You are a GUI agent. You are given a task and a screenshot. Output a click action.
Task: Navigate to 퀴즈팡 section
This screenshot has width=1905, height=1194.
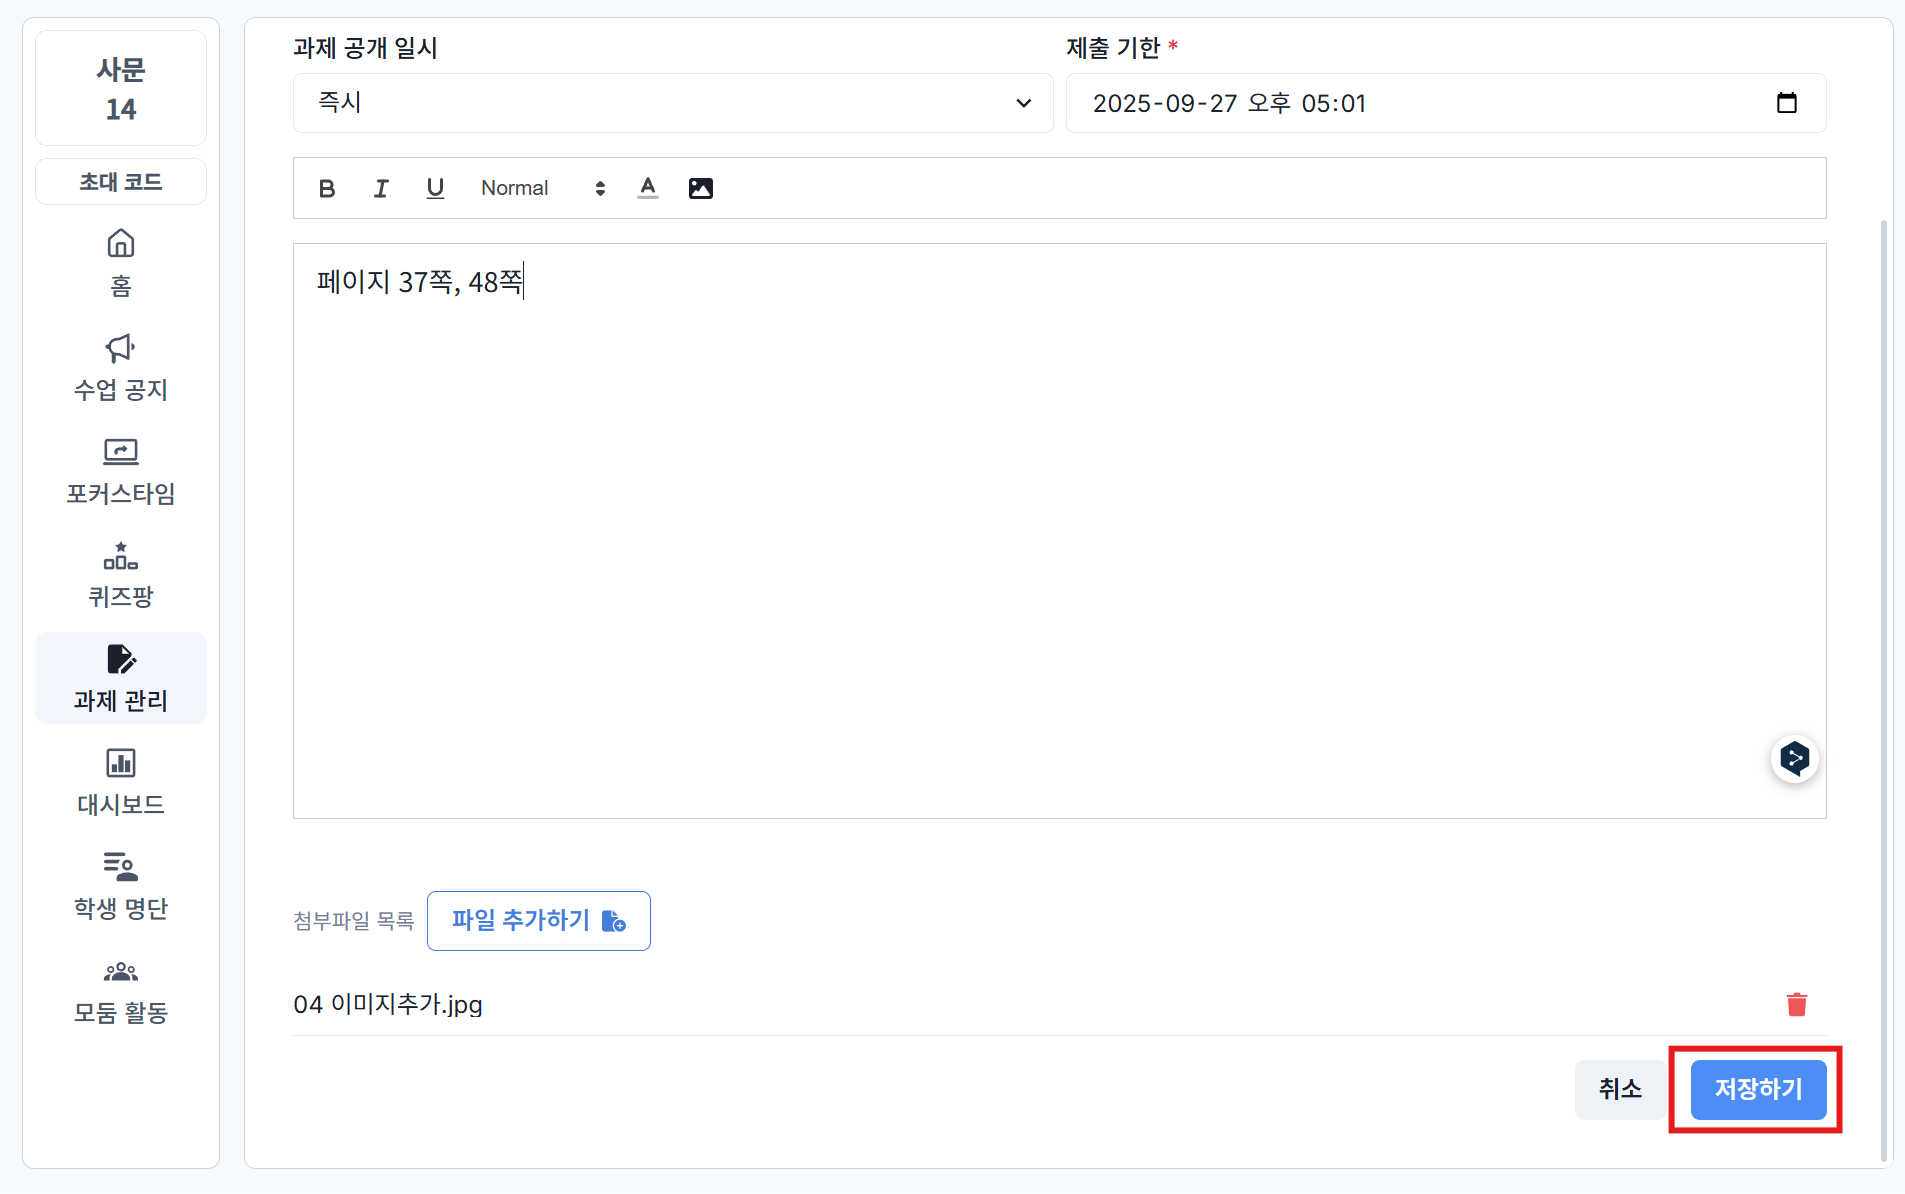[121, 575]
